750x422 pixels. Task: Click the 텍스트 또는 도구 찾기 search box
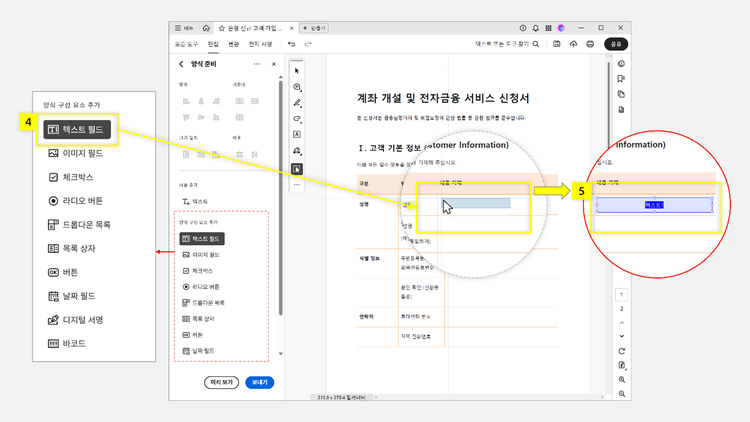pos(502,44)
